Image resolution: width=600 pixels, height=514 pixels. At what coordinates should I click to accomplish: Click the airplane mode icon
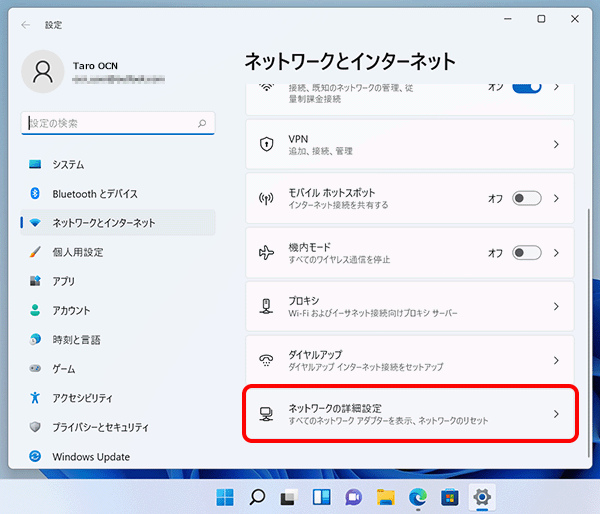tap(267, 253)
